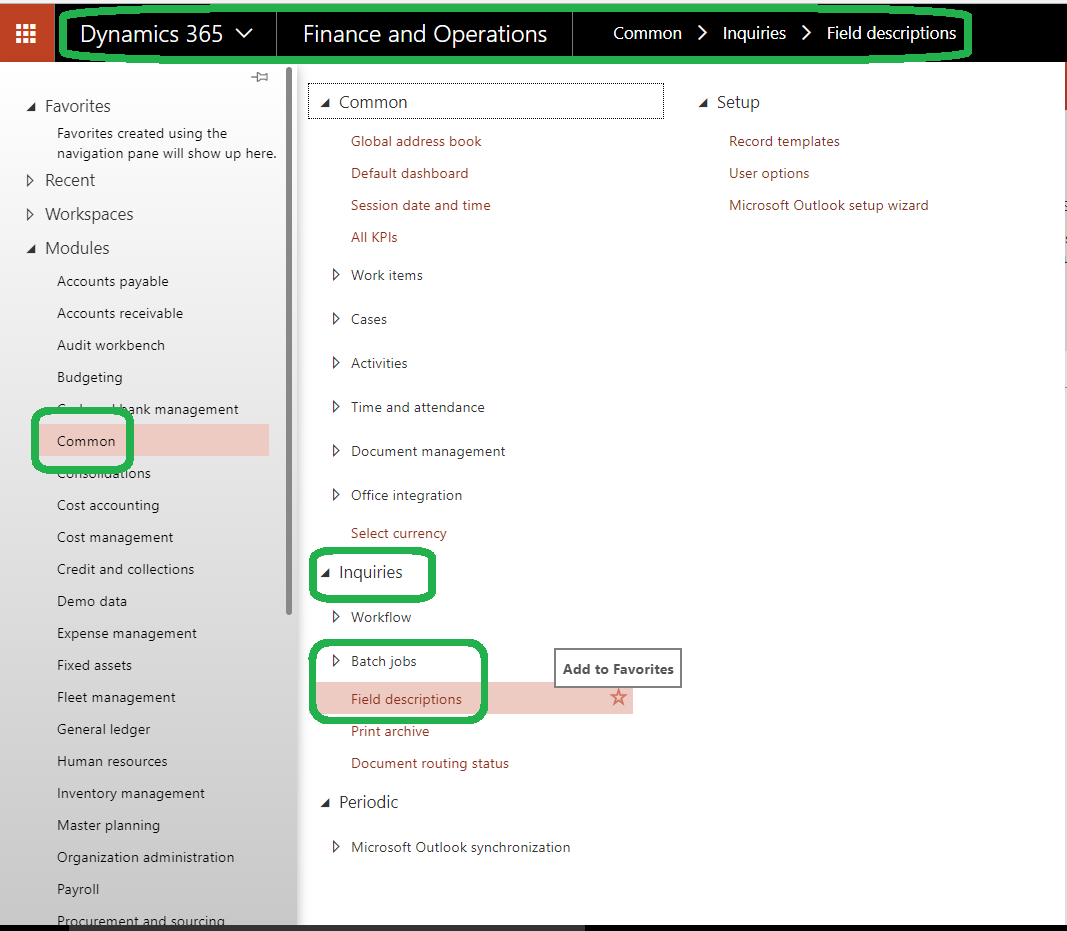
Task: Select Organization administration module
Action: pyautogui.click(x=146, y=858)
